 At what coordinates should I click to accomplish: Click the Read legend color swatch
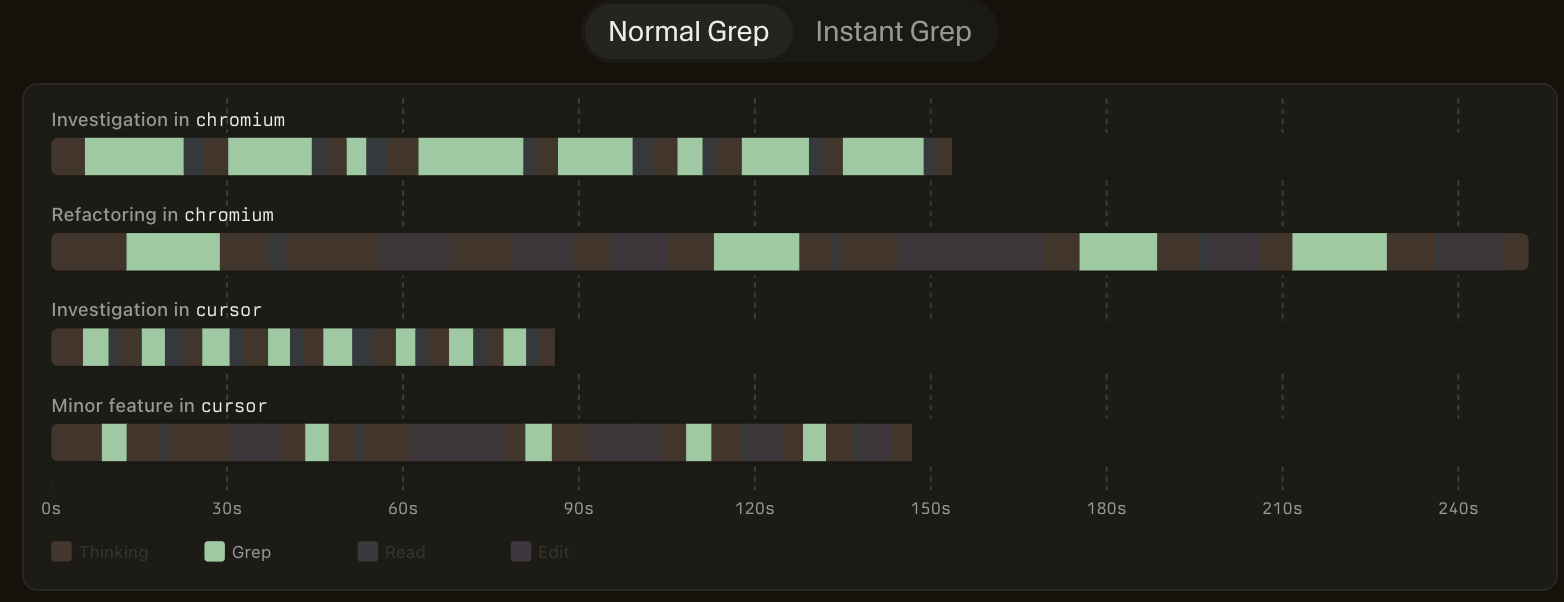pos(368,551)
